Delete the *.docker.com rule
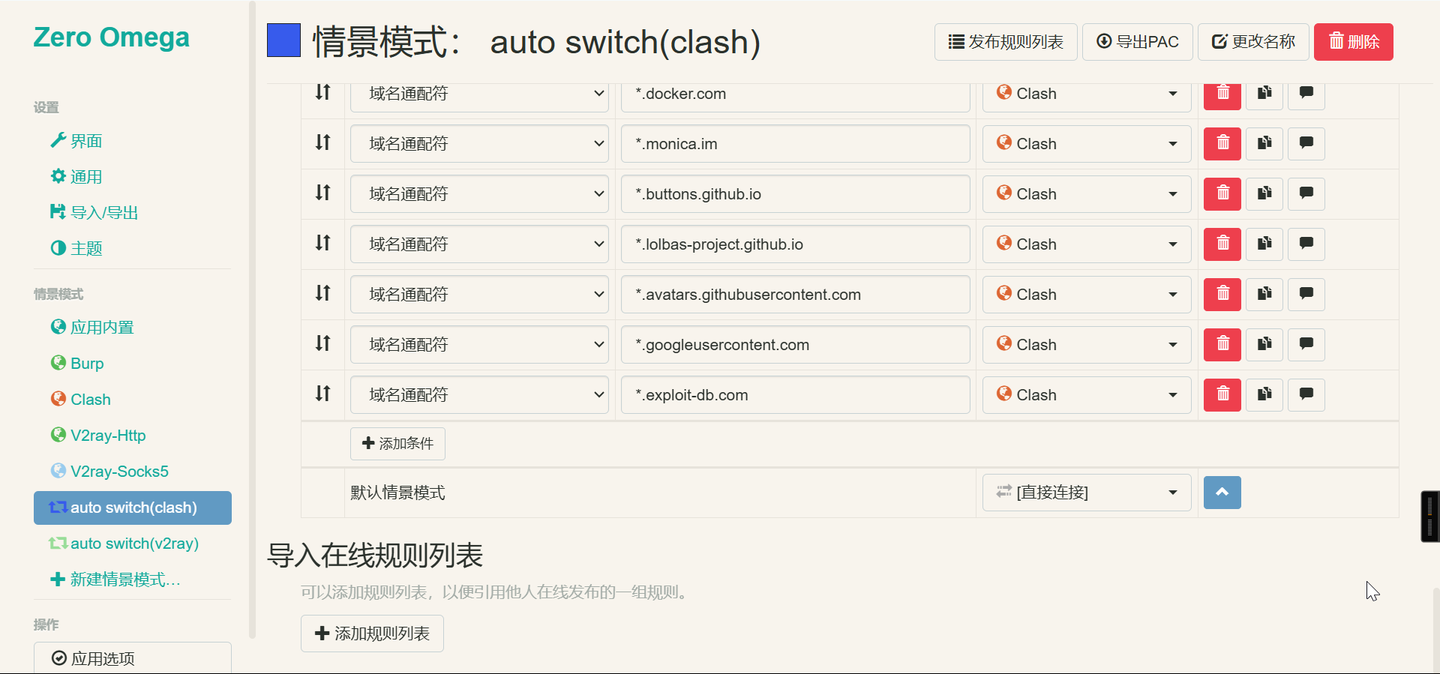Viewport: 1440px width, 674px height. coord(1221,93)
